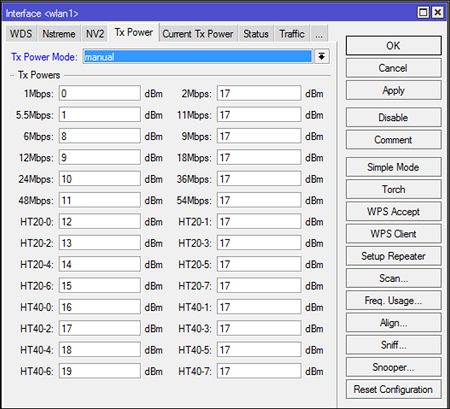The height and width of the screenshot is (409, 450).
Task: Open the Freq. Usage tool
Action: [x=393, y=300]
